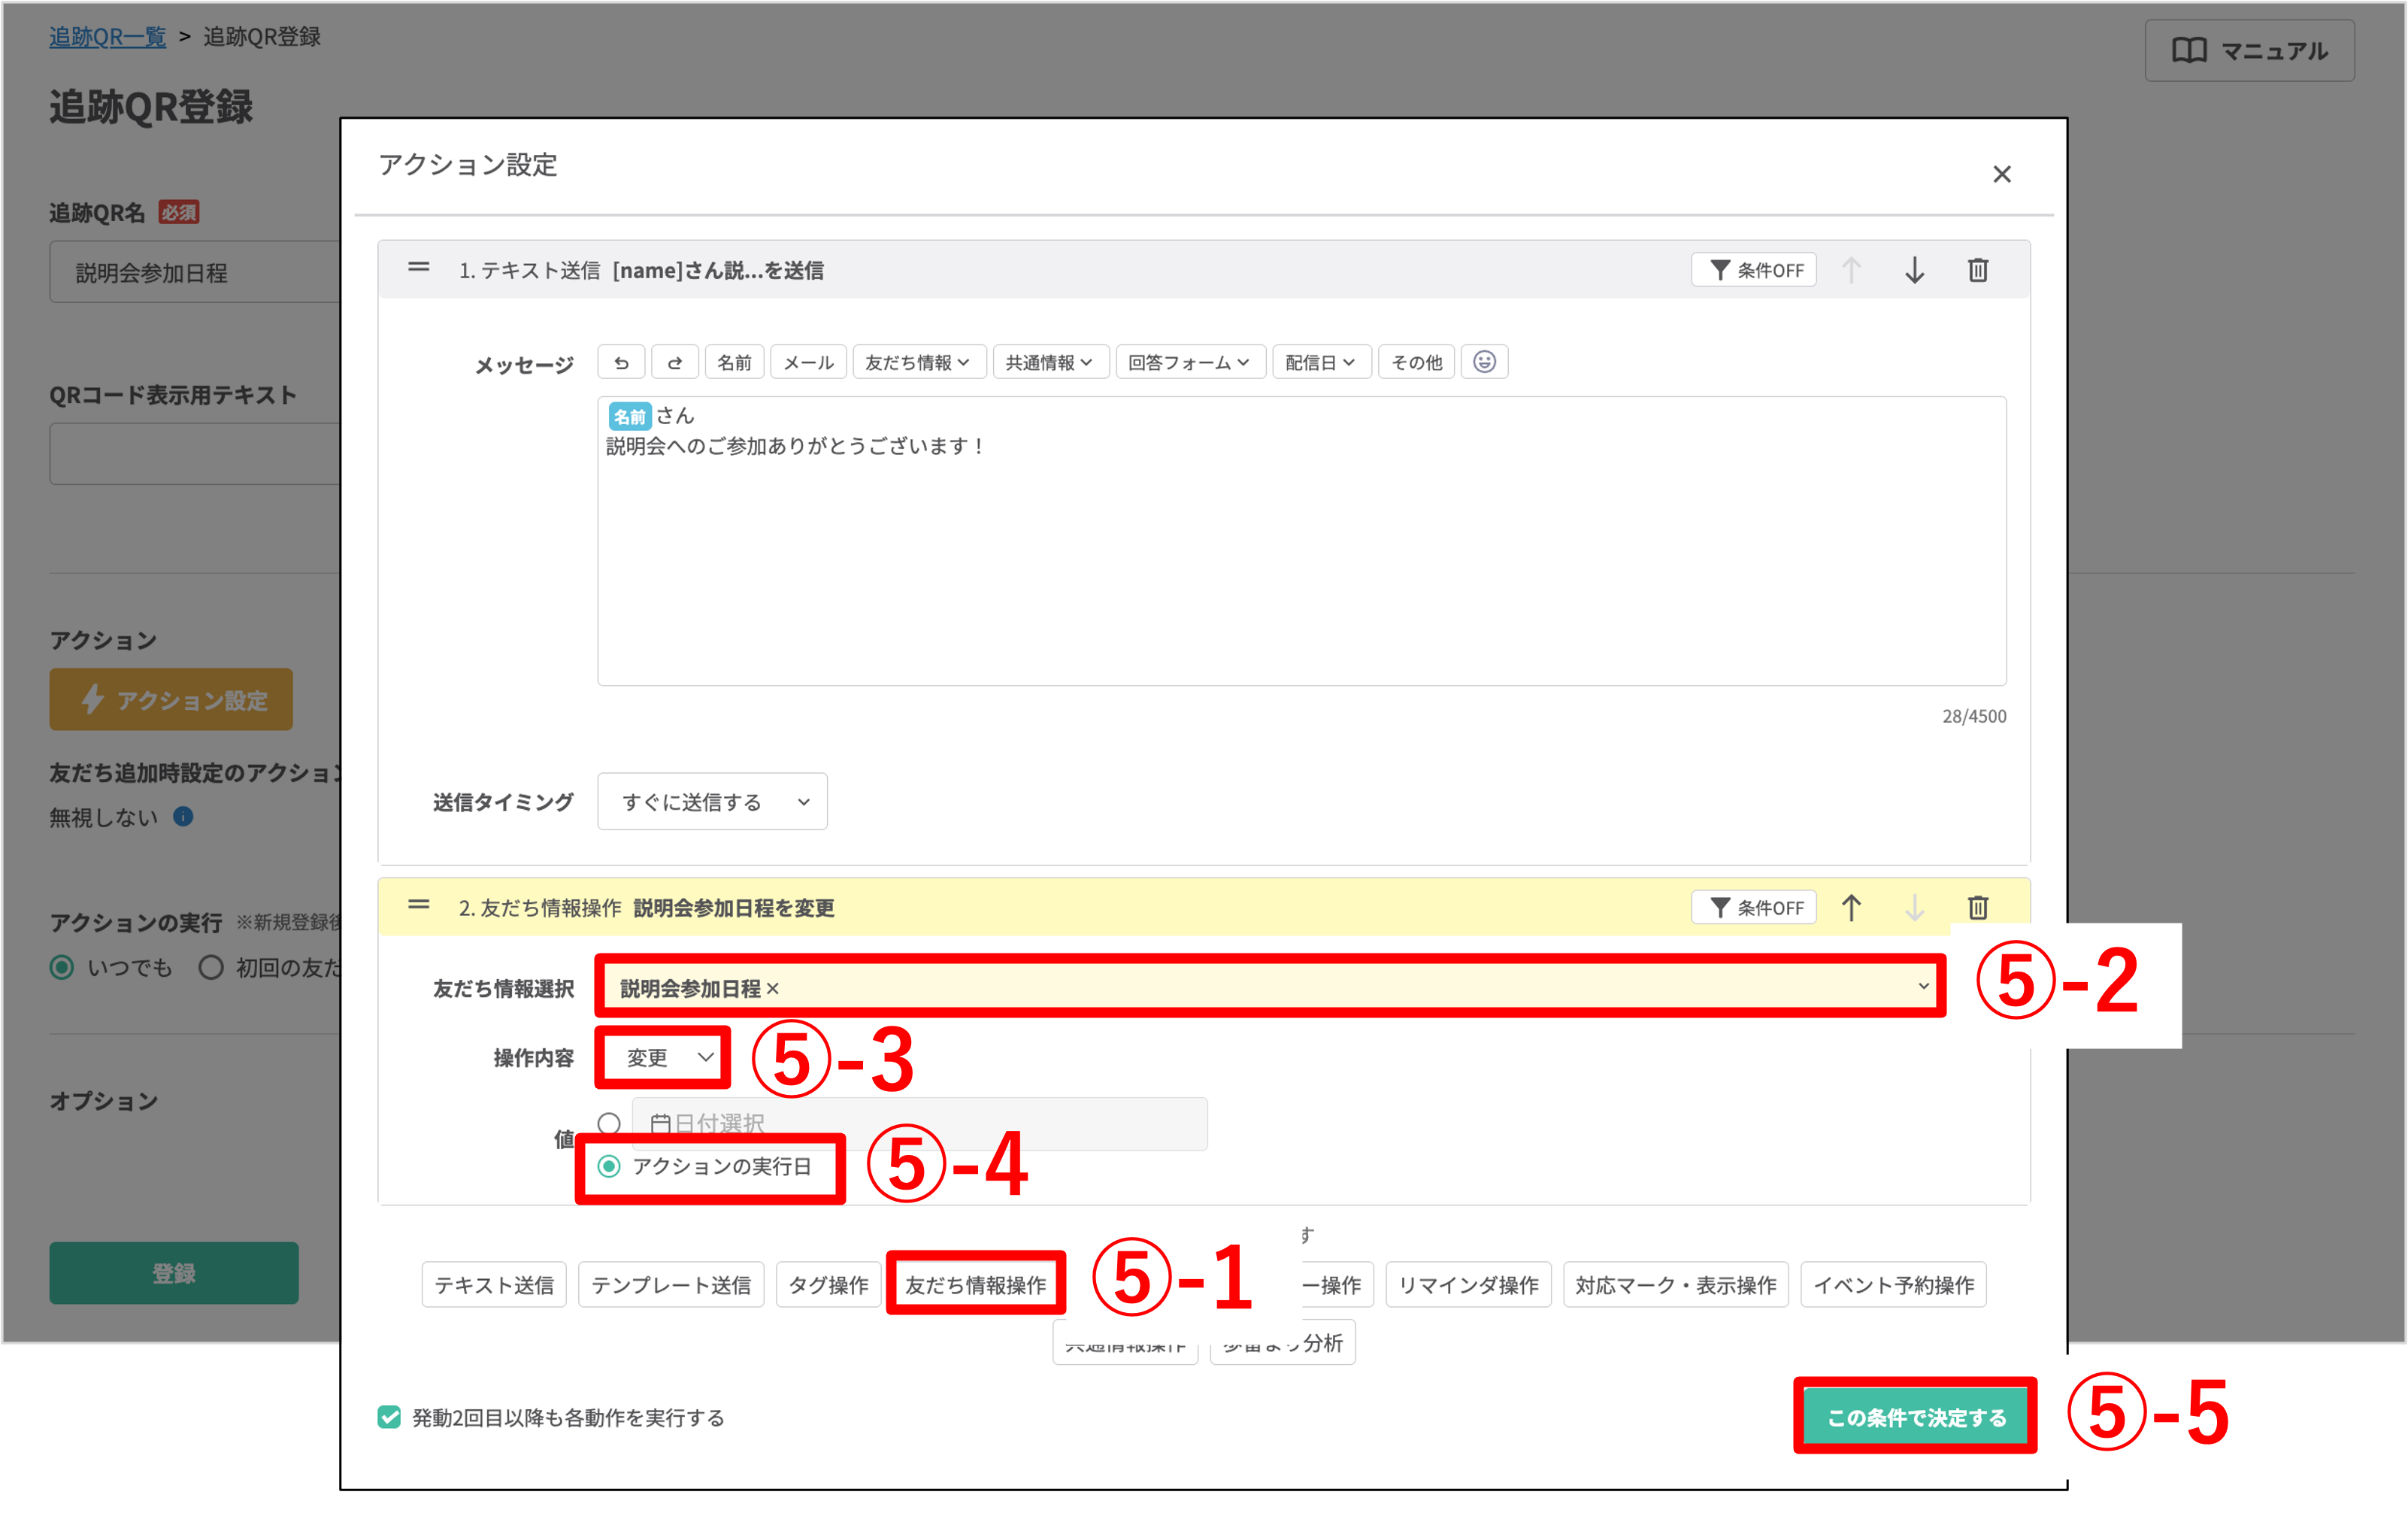Screen dimensions: 2408x1516
Task: Open the emoji picker smiley icon
Action: (1484, 362)
